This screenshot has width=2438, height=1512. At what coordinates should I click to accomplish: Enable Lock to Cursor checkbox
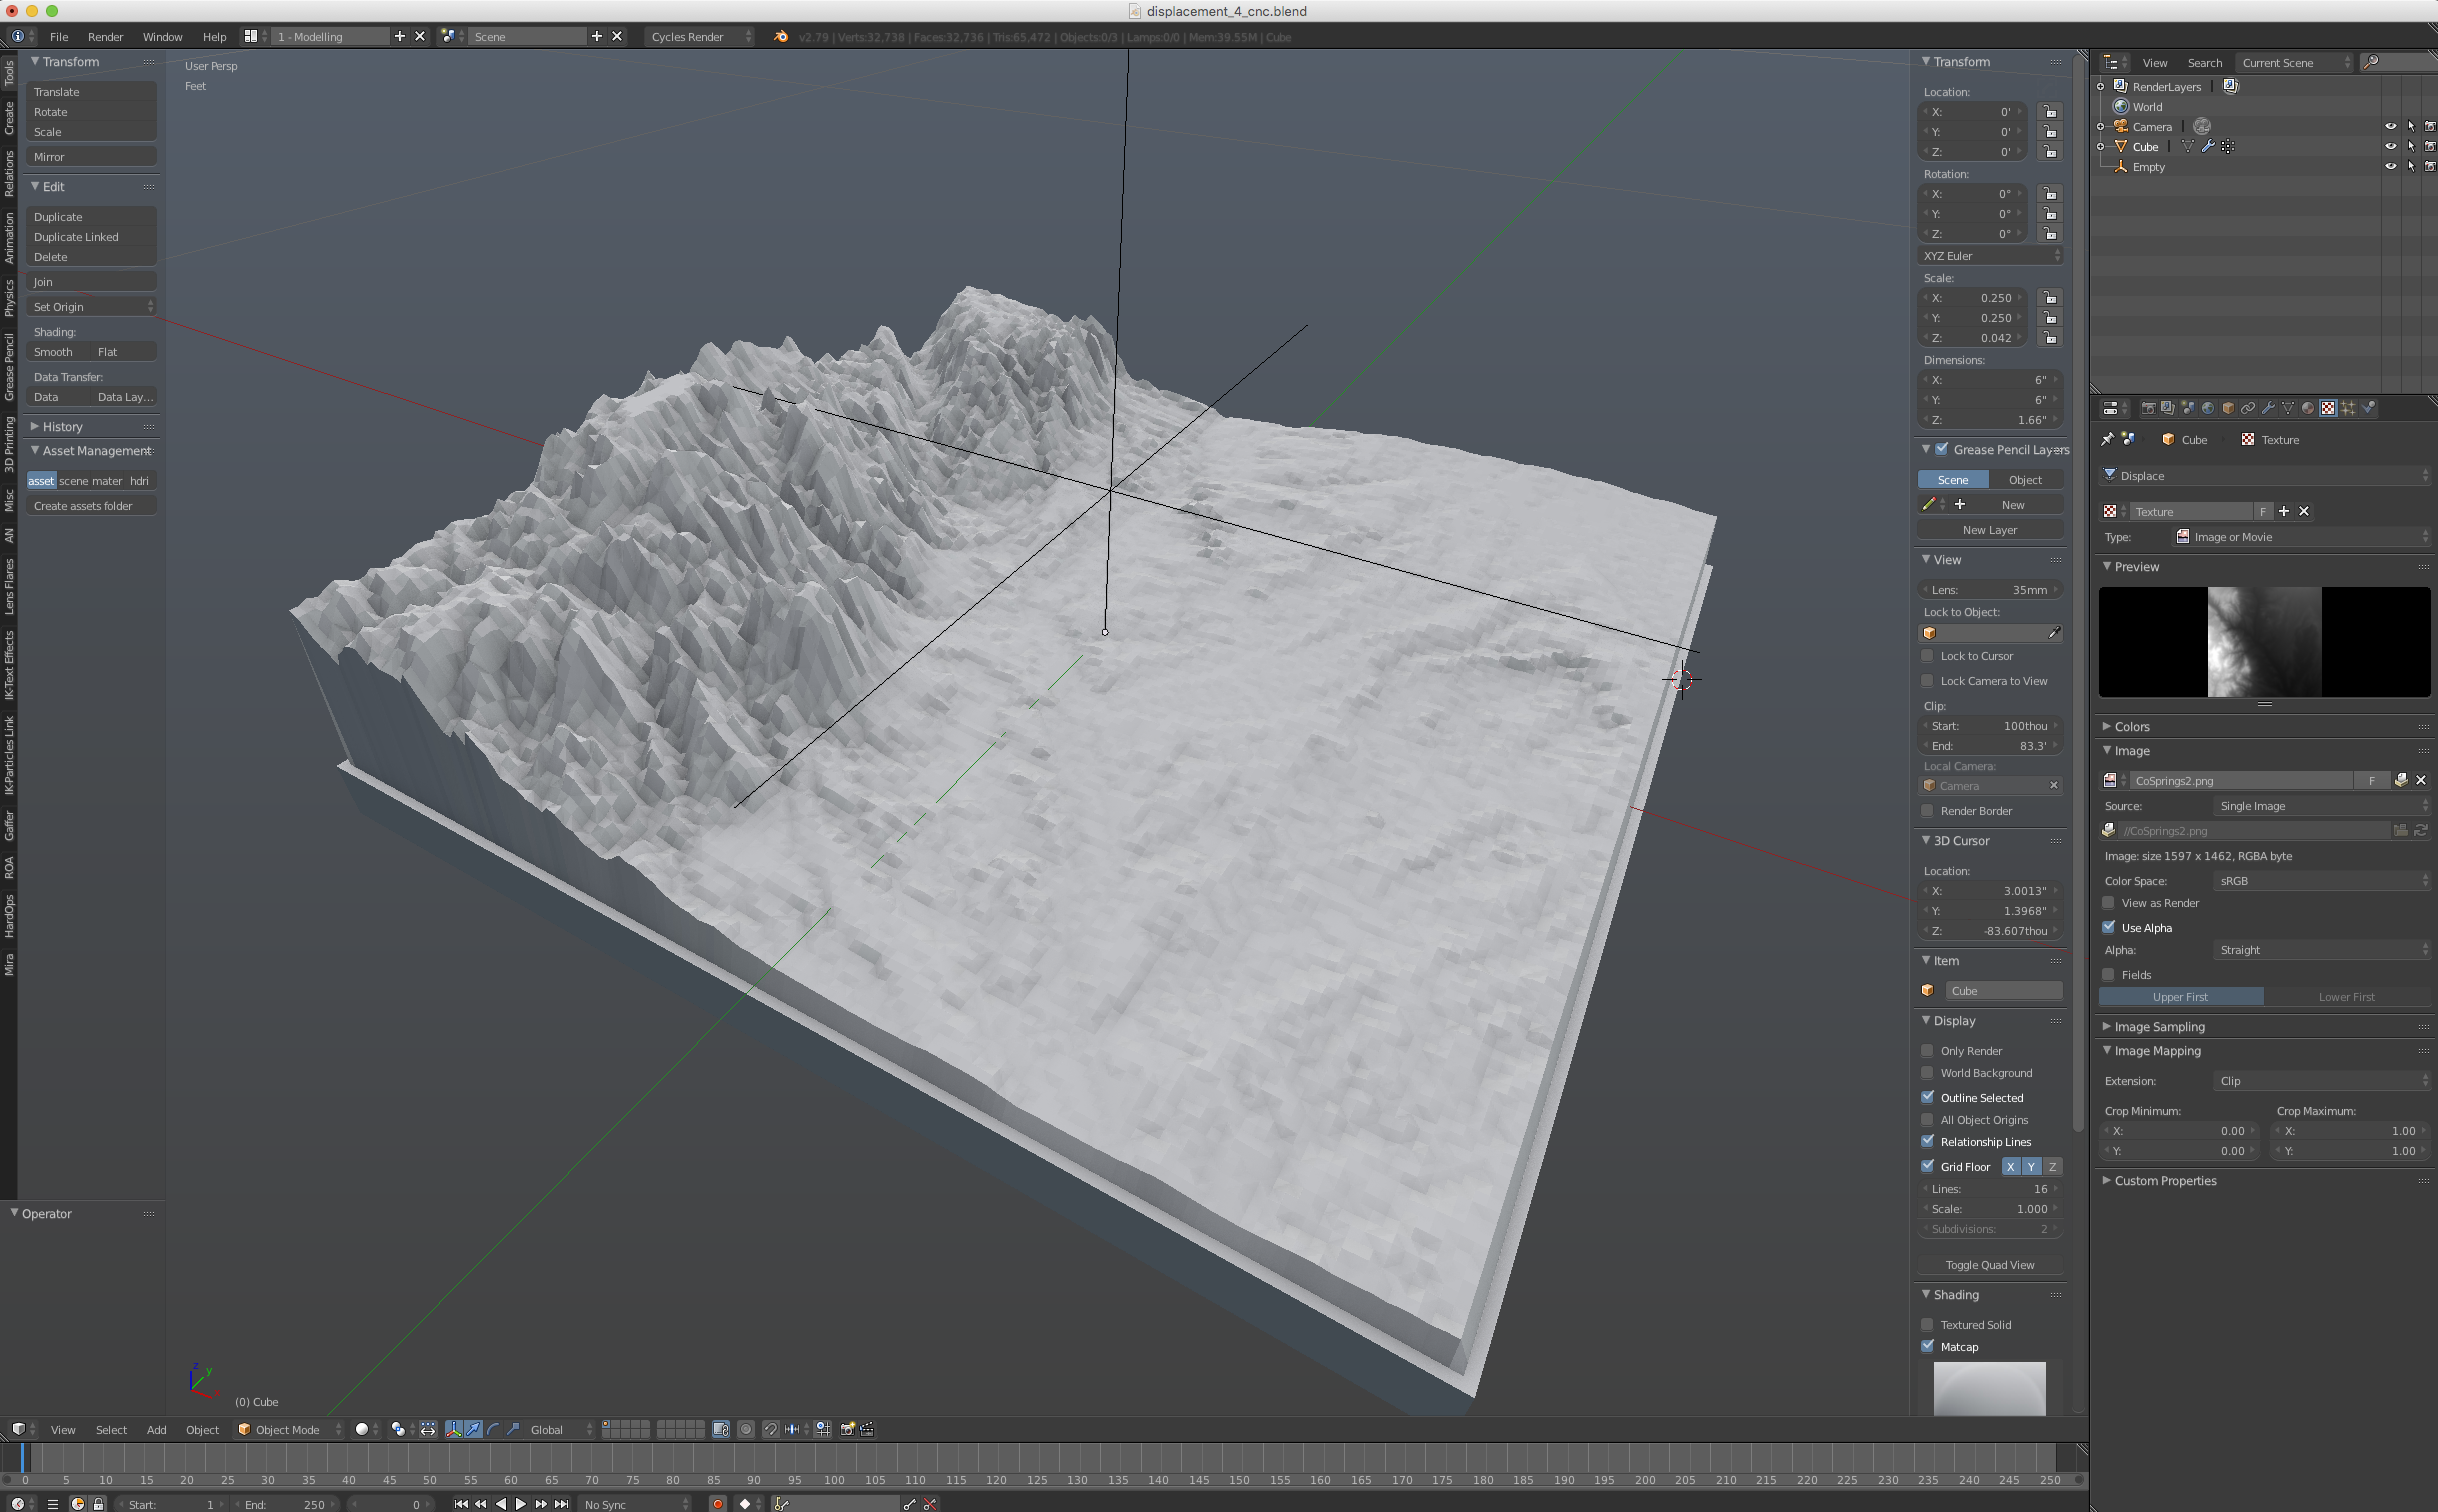pos(1927,656)
